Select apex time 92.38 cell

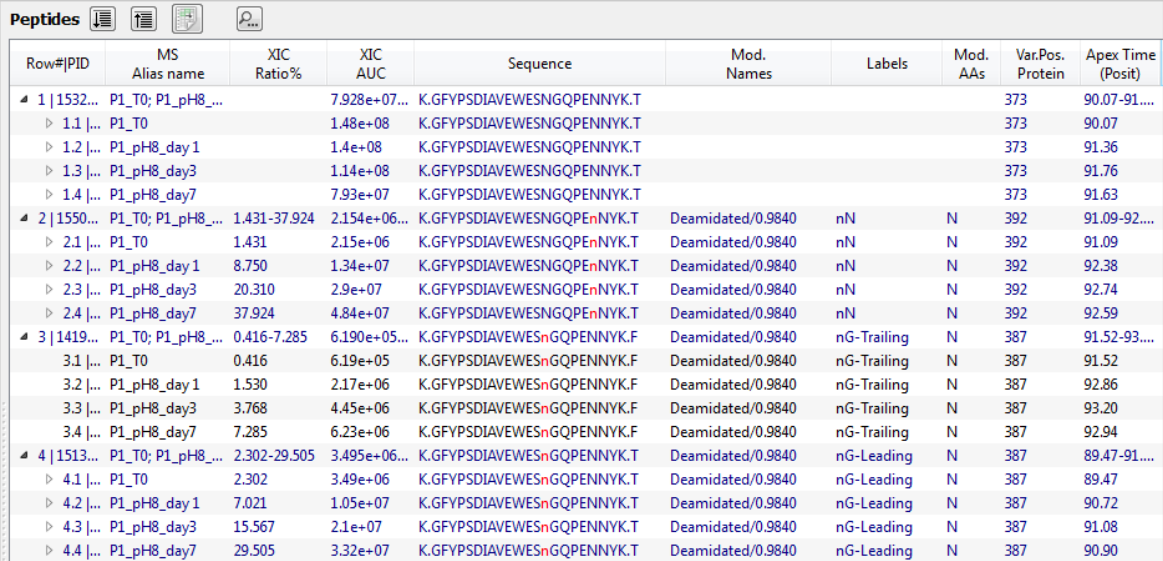[x=1100, y=266]
